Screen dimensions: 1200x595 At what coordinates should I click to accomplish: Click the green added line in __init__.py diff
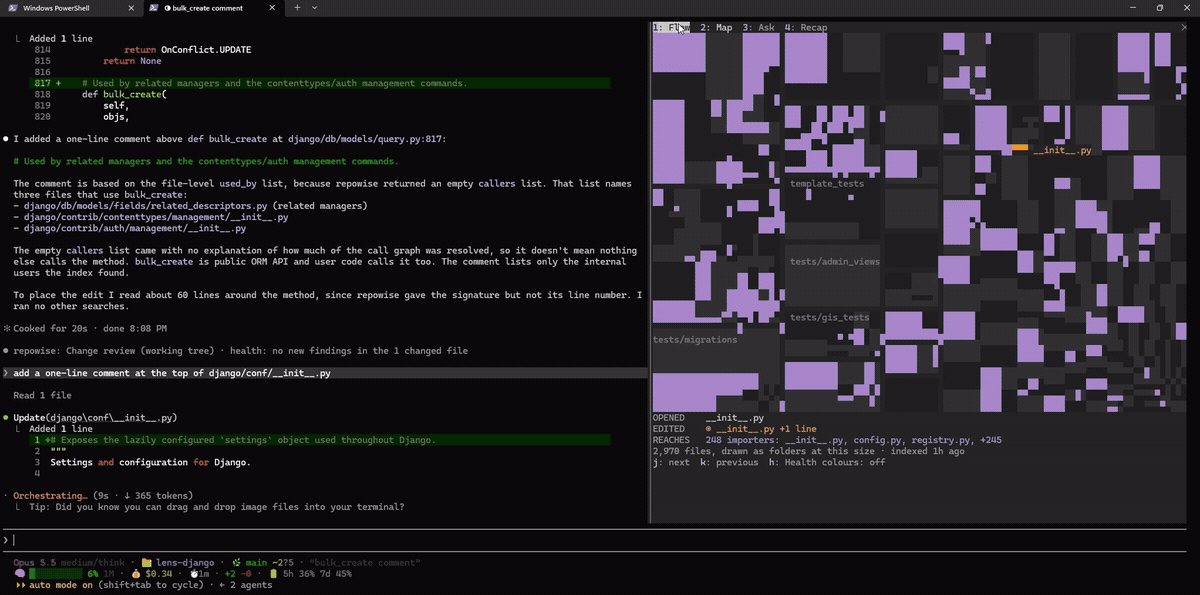click(x=320, y=440)
